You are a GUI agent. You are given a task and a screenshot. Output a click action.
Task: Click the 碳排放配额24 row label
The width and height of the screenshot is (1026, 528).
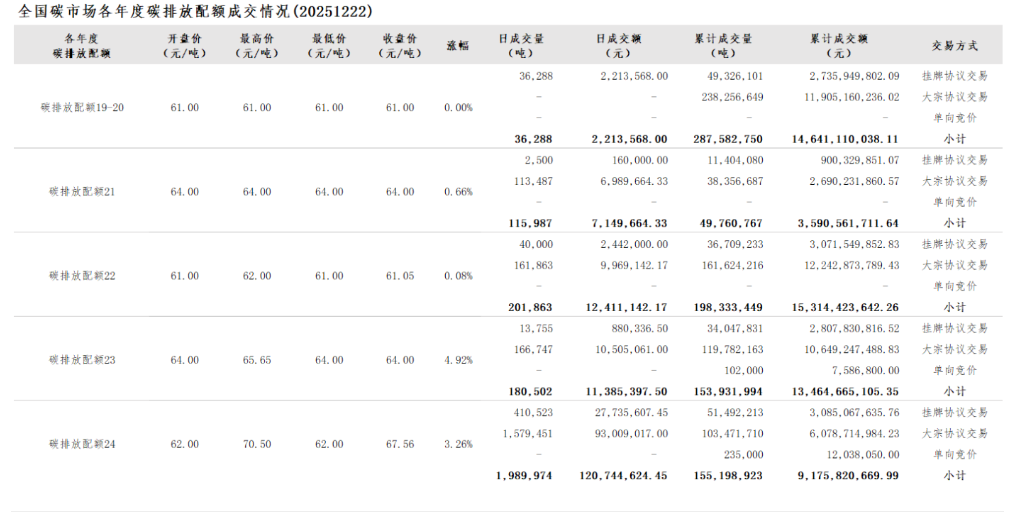coord(81,444)
